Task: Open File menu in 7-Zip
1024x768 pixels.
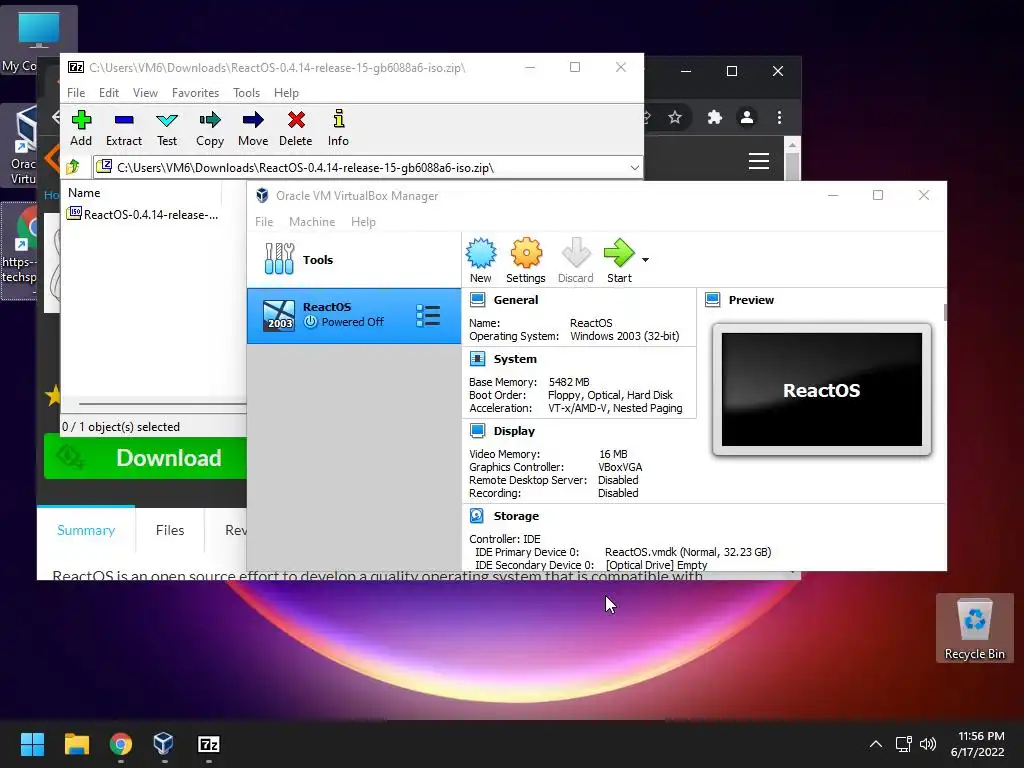Action: point(76,93)
